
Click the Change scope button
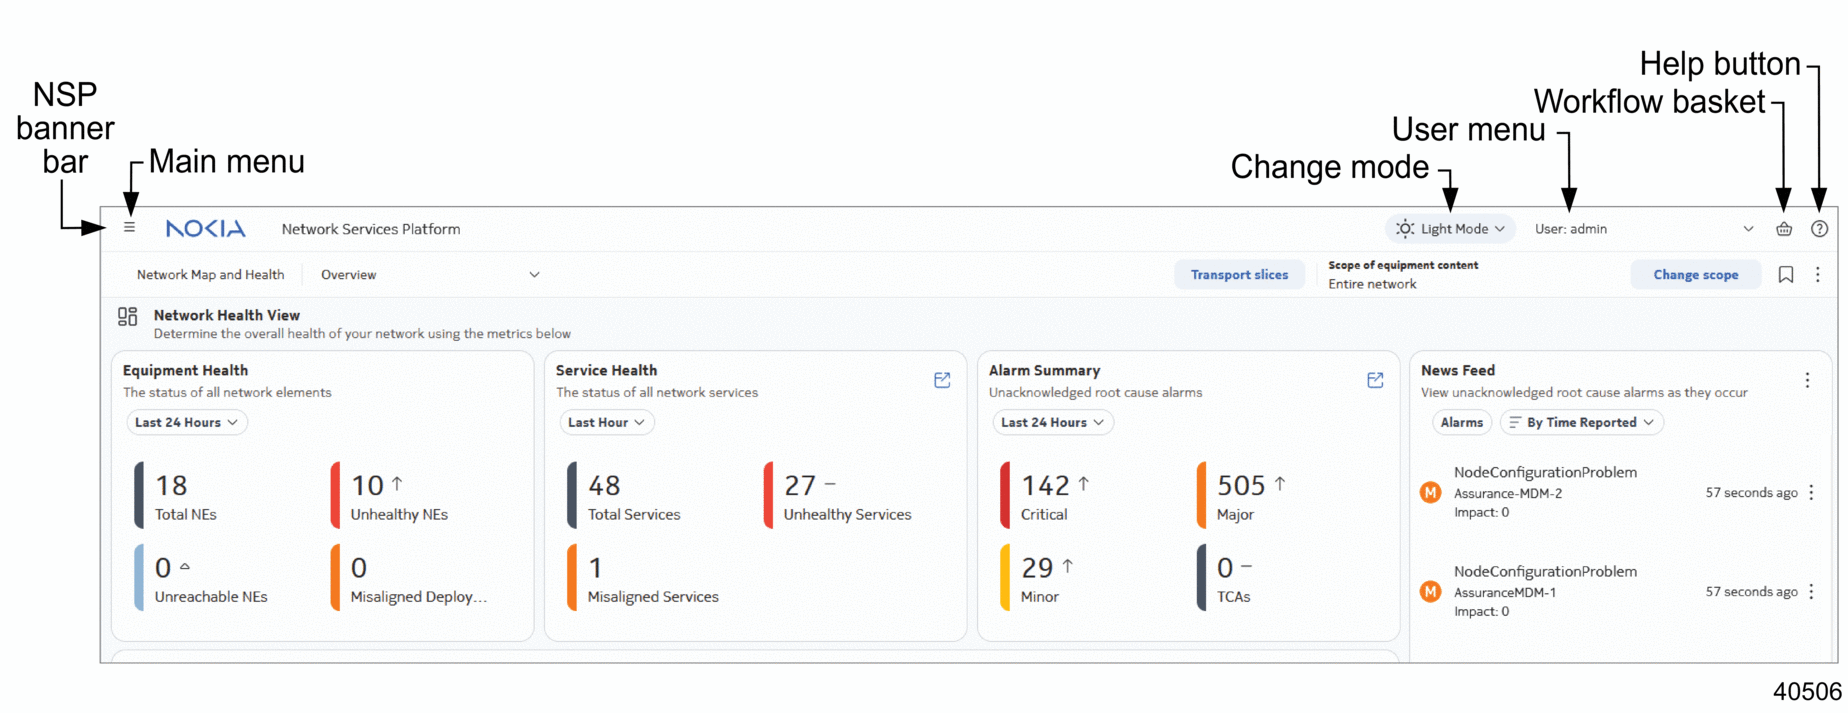point(1695,275)
